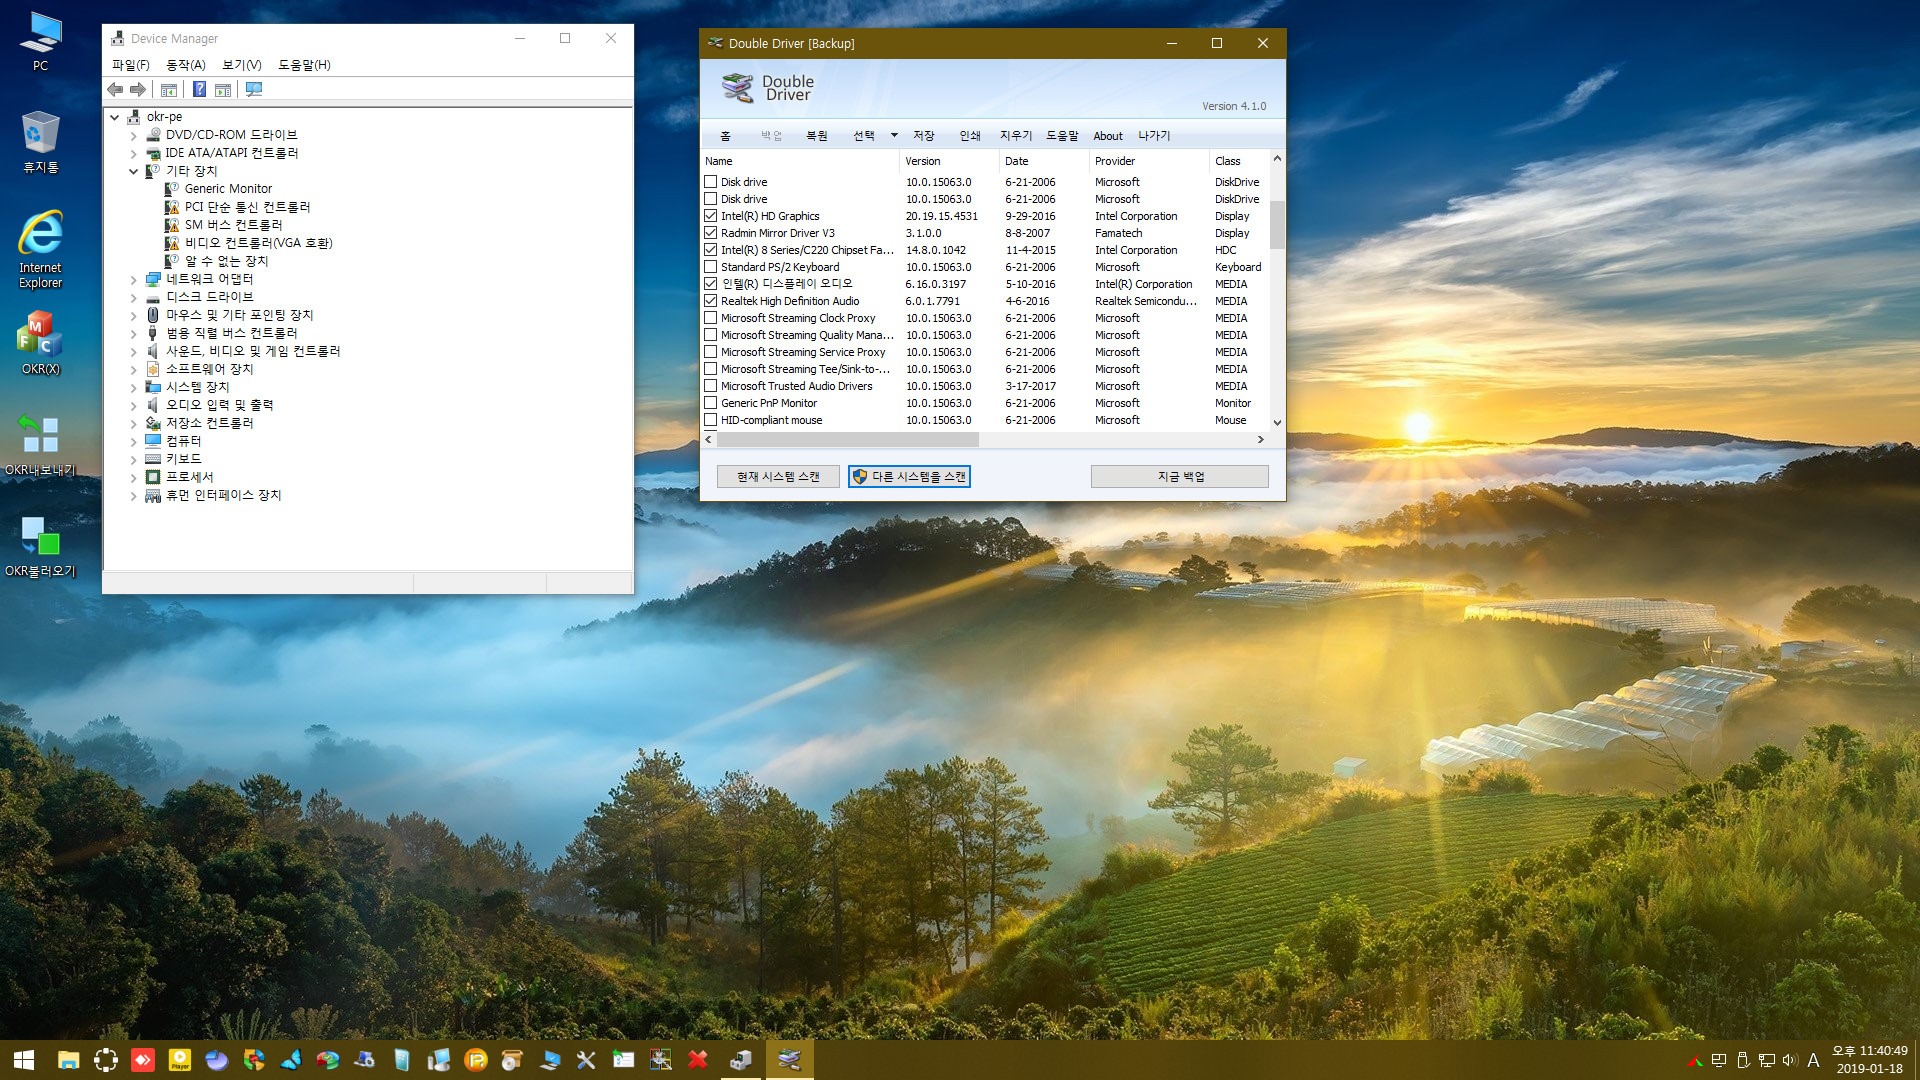1920x1080 pixels.
Task: Expand IDE ATA/ATAPI 컨트롤러 node
Action: click(133, 153)
